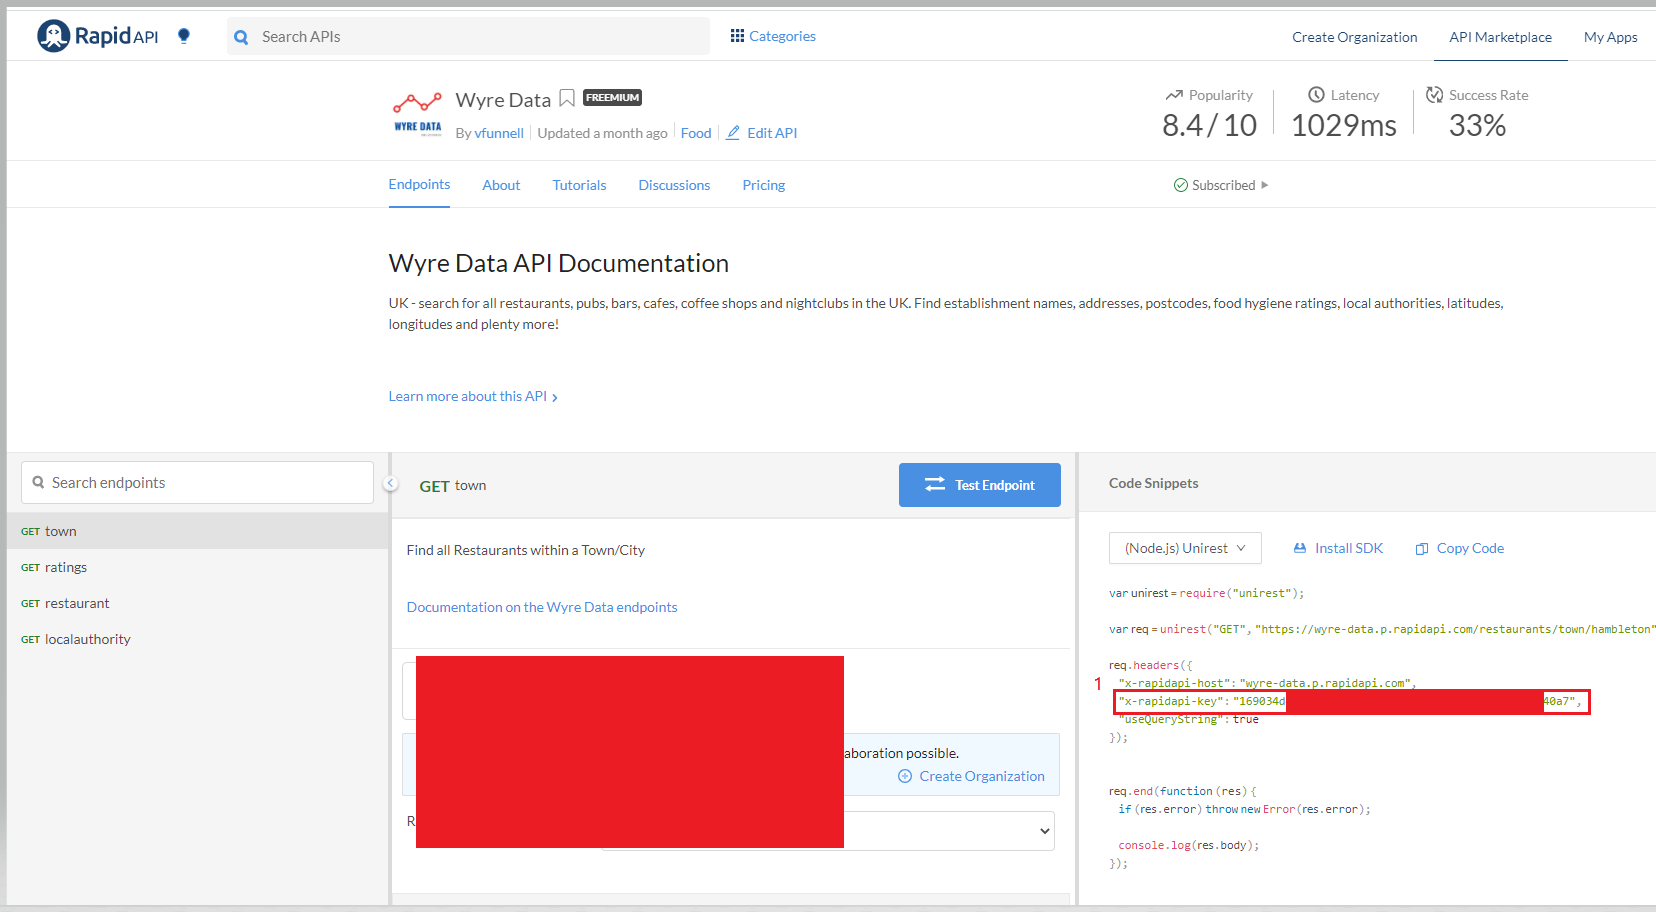Click Install SDK

1338,548
